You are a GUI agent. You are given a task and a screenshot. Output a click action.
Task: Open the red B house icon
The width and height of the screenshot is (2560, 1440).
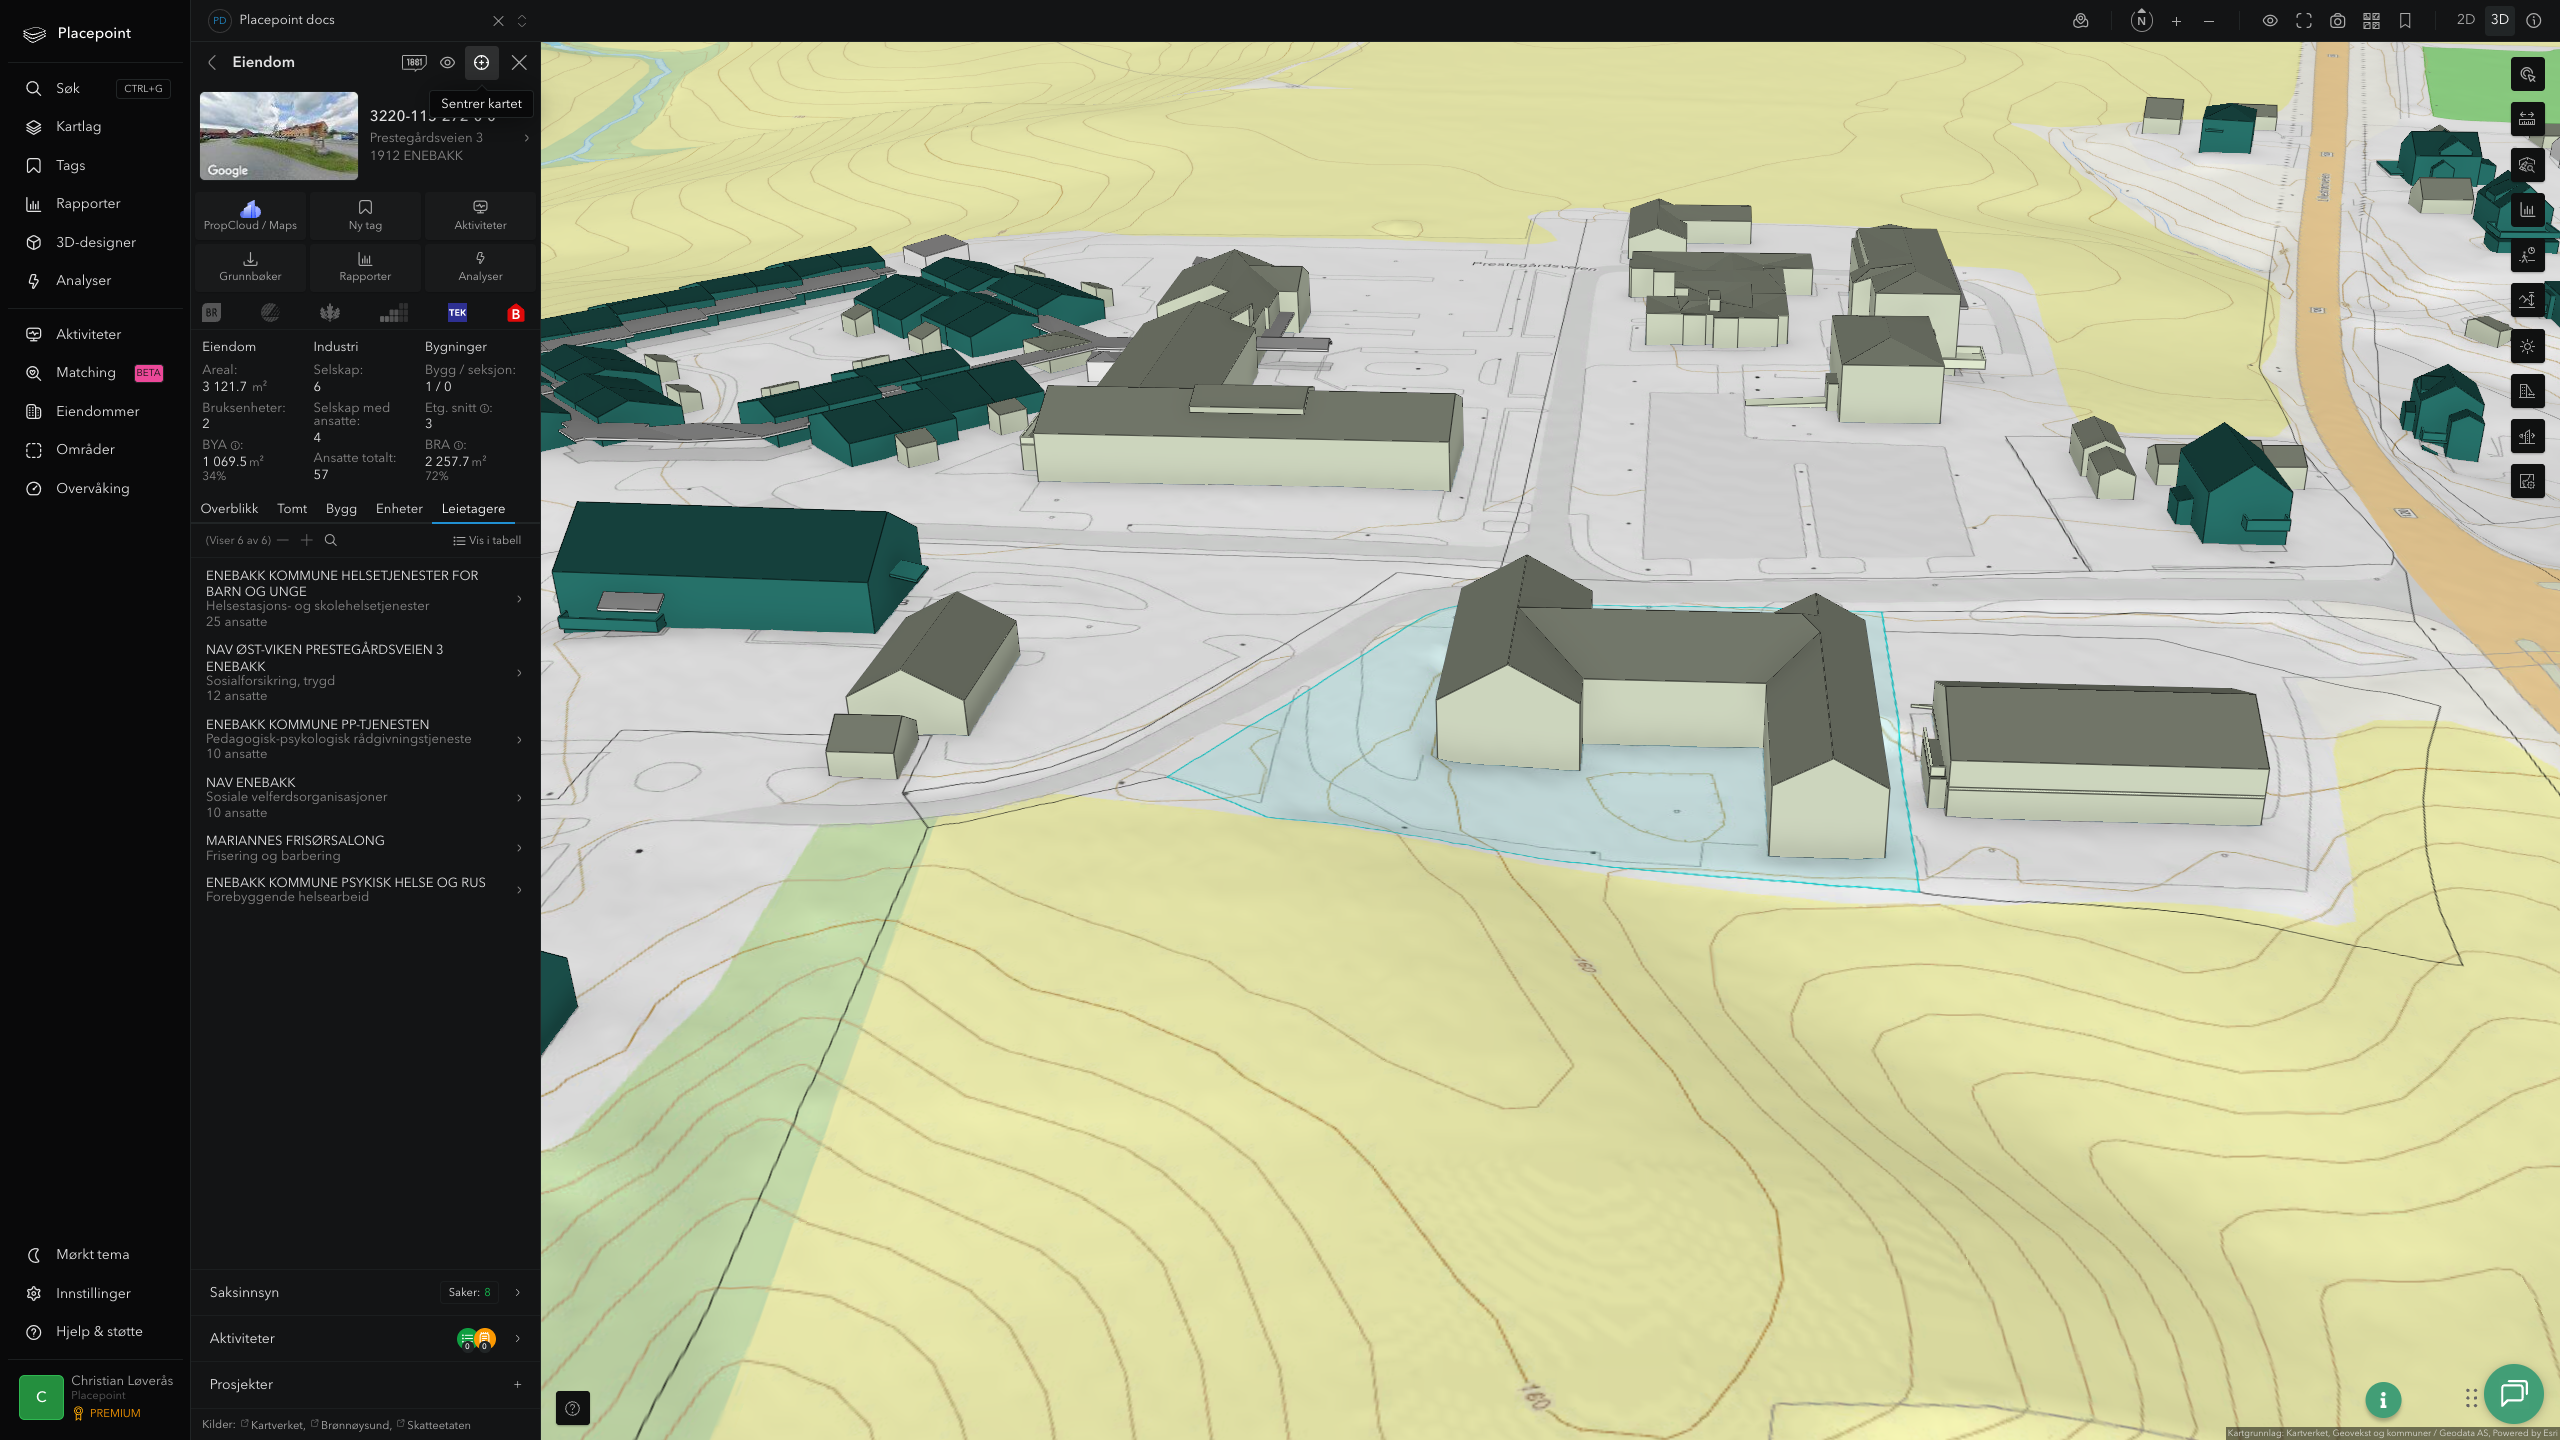click(x=516, y=313)
